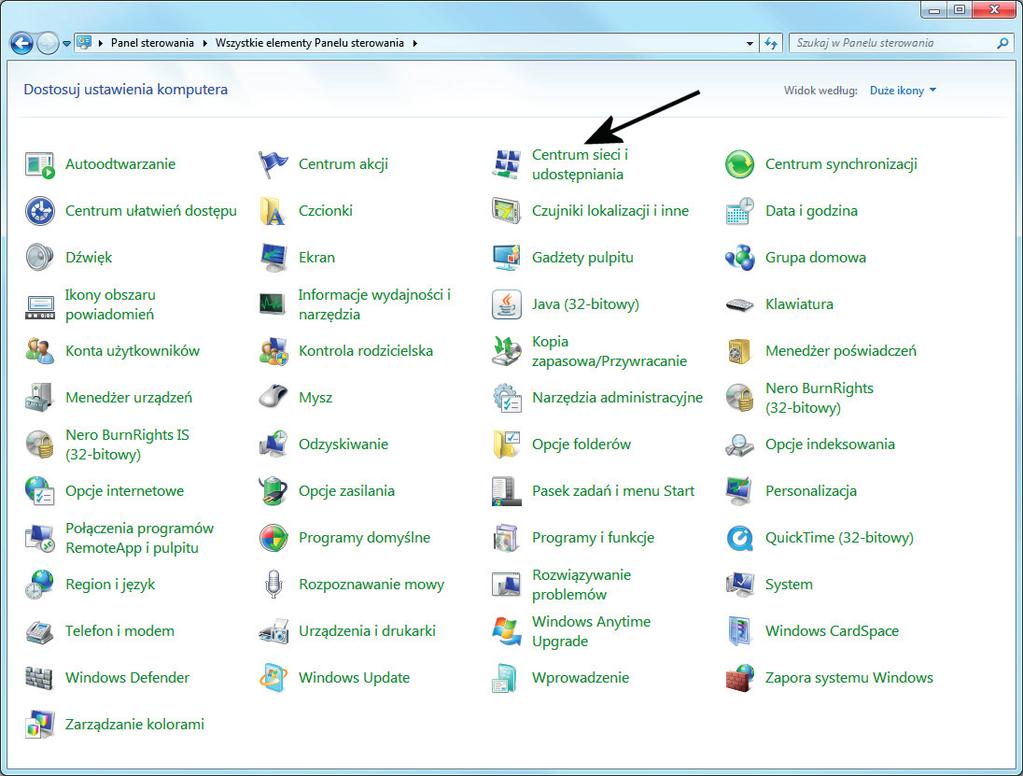Open the Windows CardSpace icon
Screen dimensions: 1023x776
(x=740, y=631)
